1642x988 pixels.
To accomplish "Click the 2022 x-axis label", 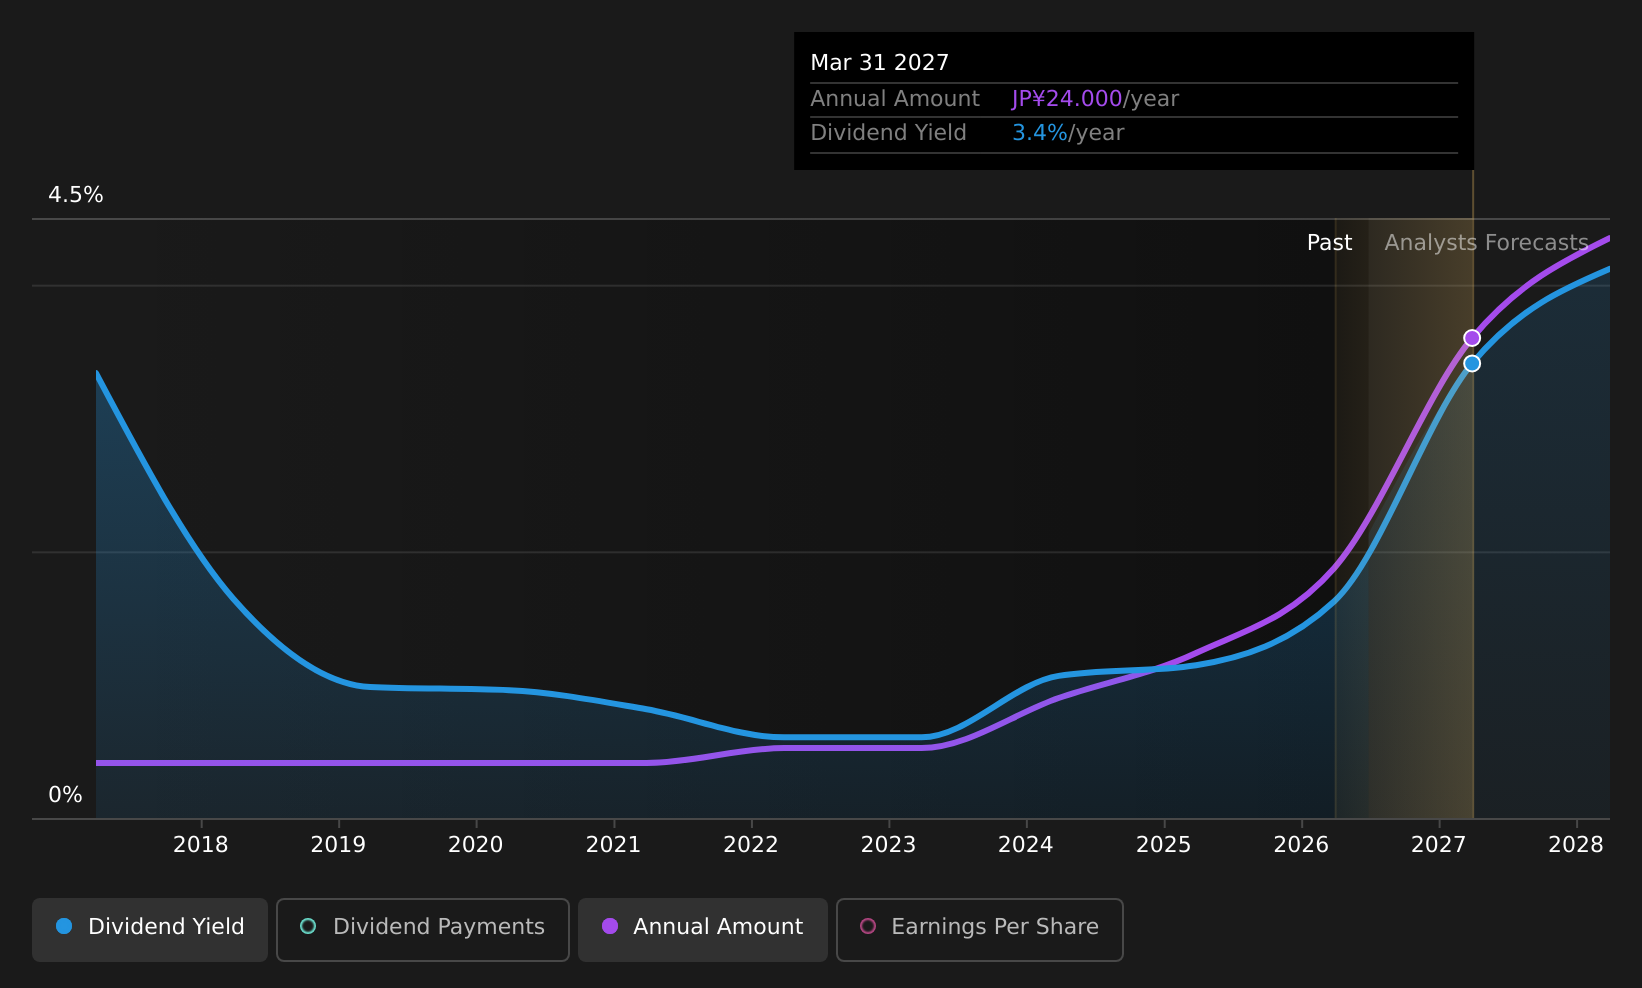I will (751, 845).
